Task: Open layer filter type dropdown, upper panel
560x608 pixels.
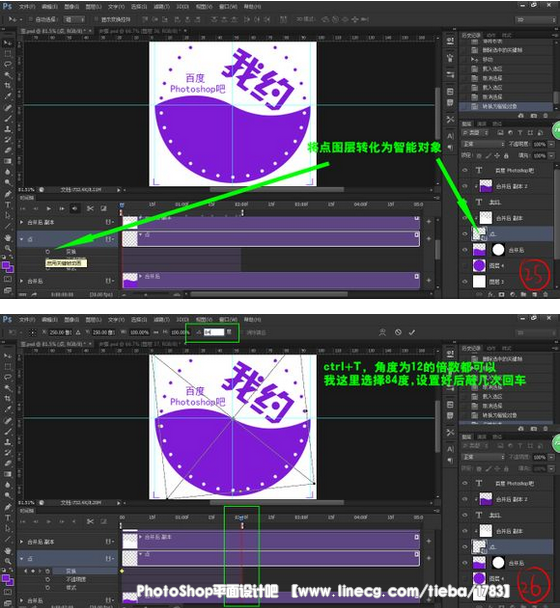Action: [x=475, y=133]
